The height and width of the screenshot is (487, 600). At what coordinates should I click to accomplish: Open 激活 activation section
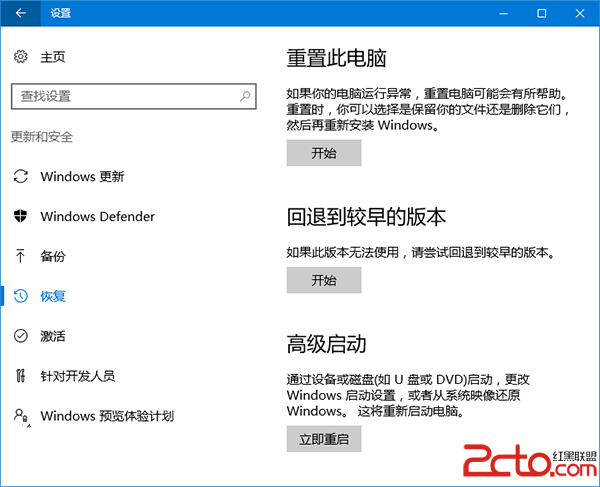click(x=53, y=336)
